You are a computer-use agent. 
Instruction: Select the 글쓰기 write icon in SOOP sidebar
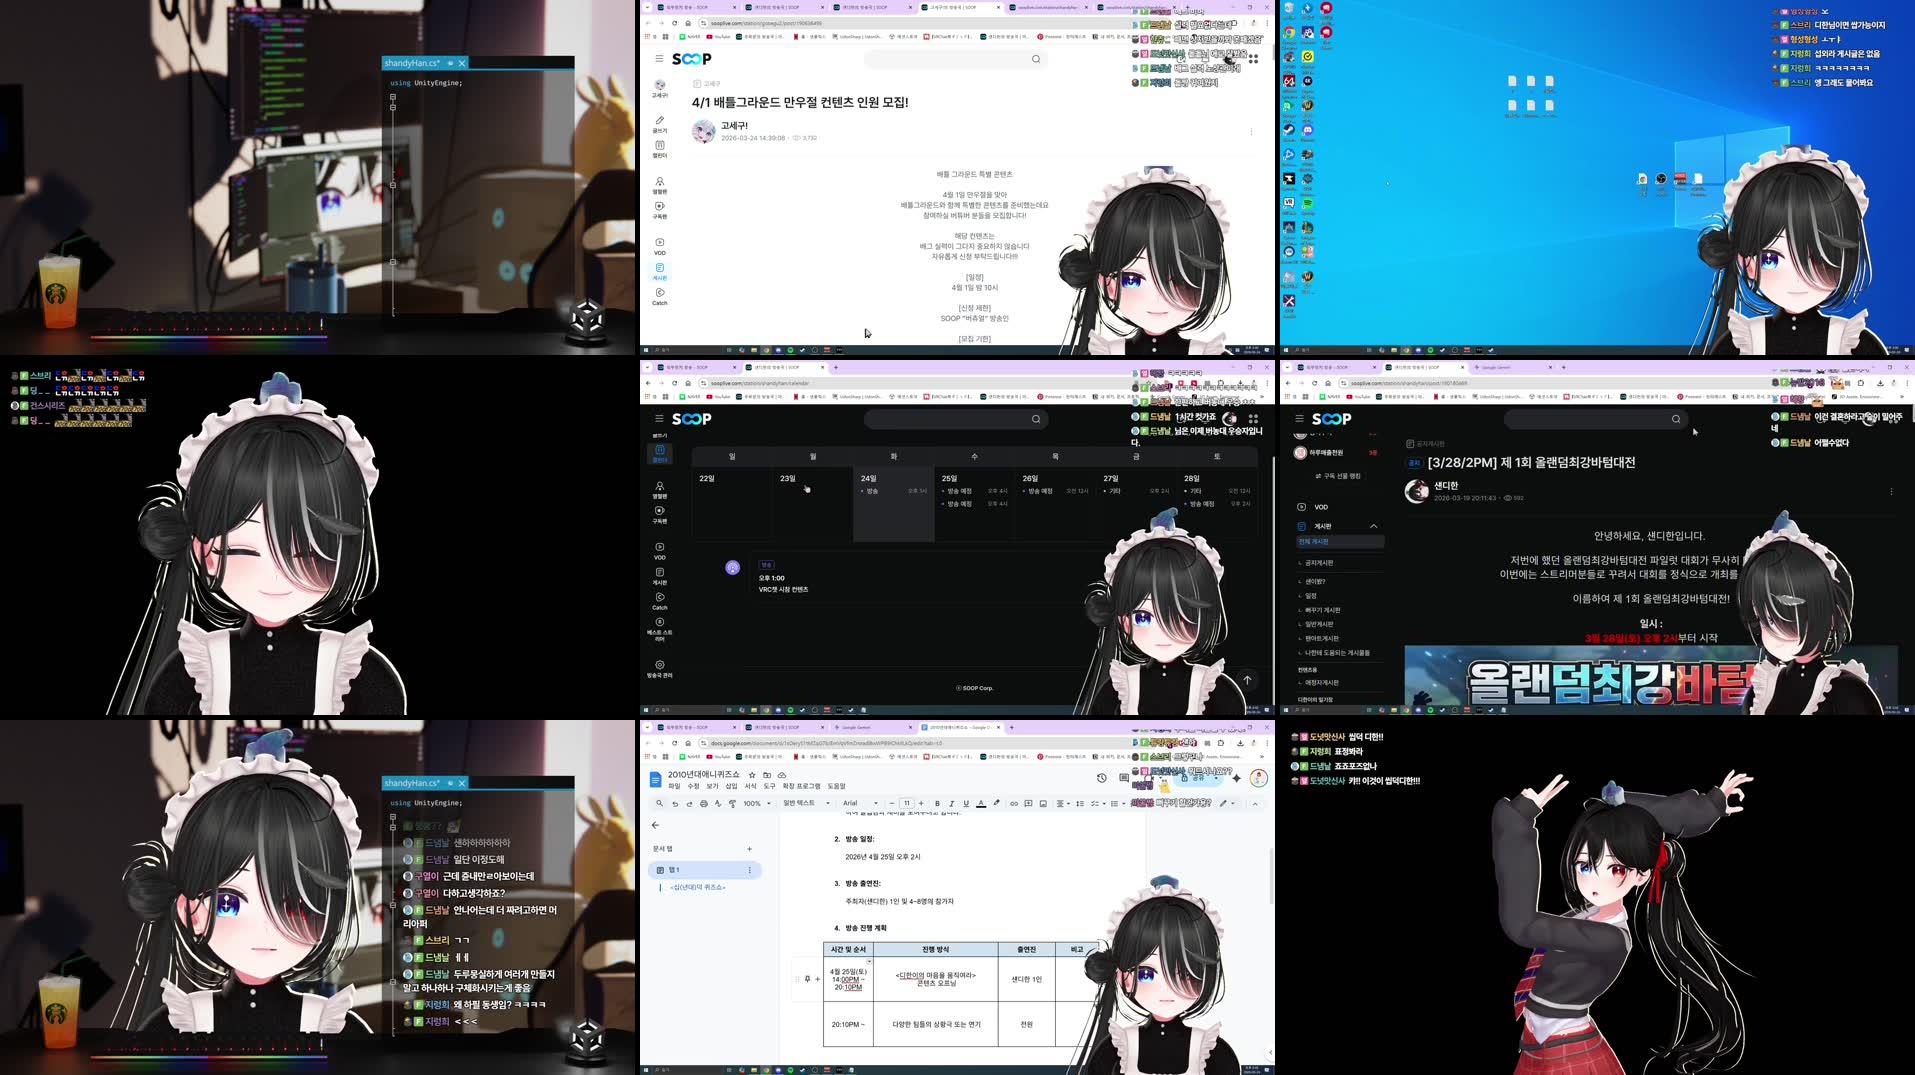click(x=659, y=118)
